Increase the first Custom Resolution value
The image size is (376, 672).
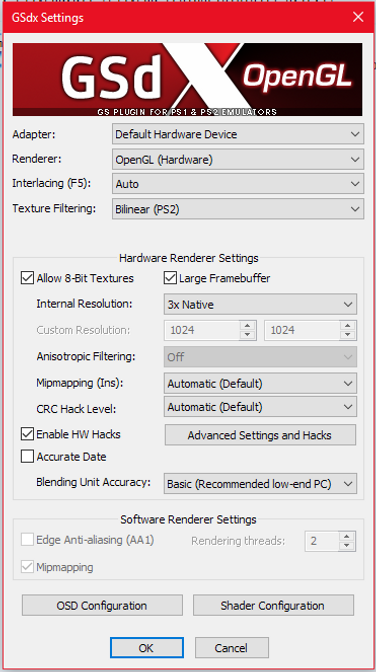coord(247,325)
